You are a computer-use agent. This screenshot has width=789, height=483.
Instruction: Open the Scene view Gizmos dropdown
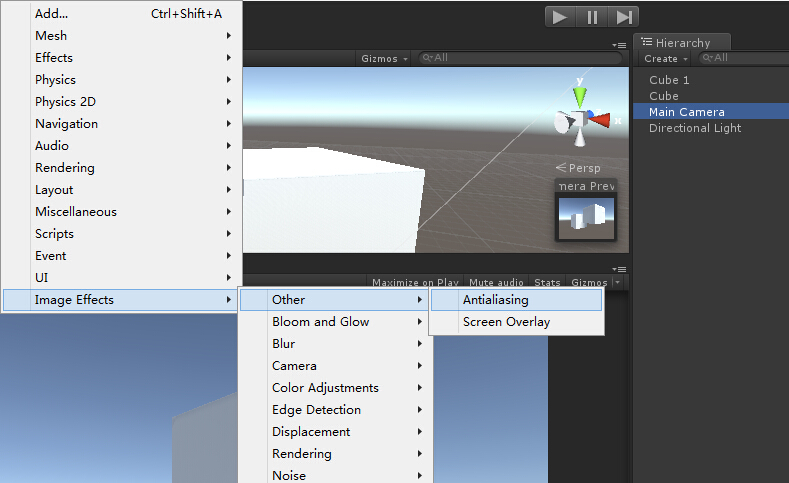click(384, 58)
